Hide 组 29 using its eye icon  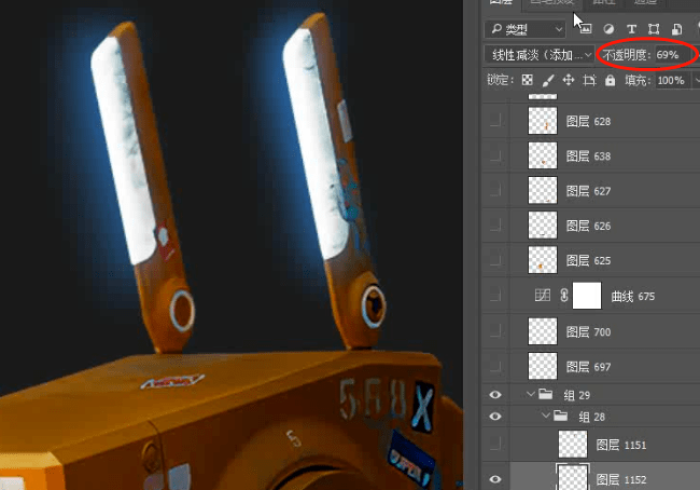495,395
